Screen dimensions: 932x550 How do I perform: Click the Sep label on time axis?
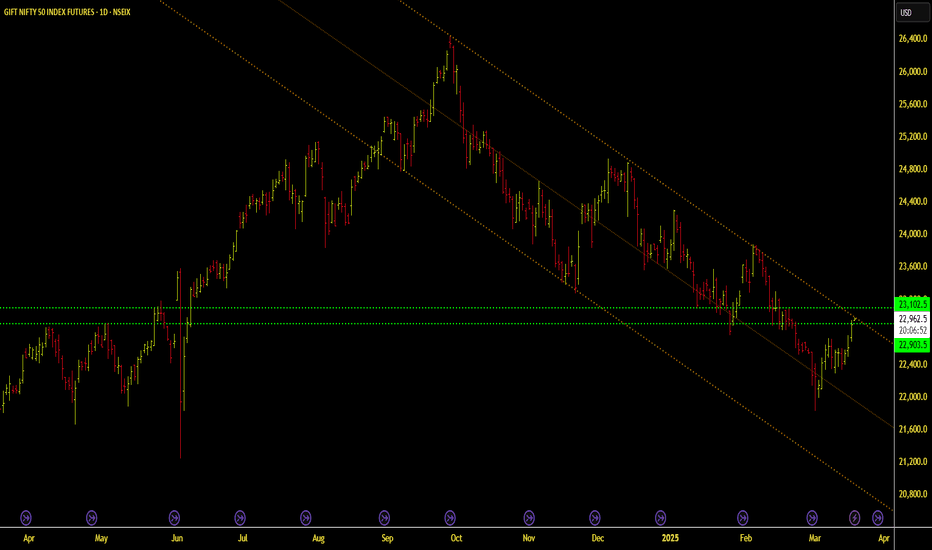(x=387, y=538)
